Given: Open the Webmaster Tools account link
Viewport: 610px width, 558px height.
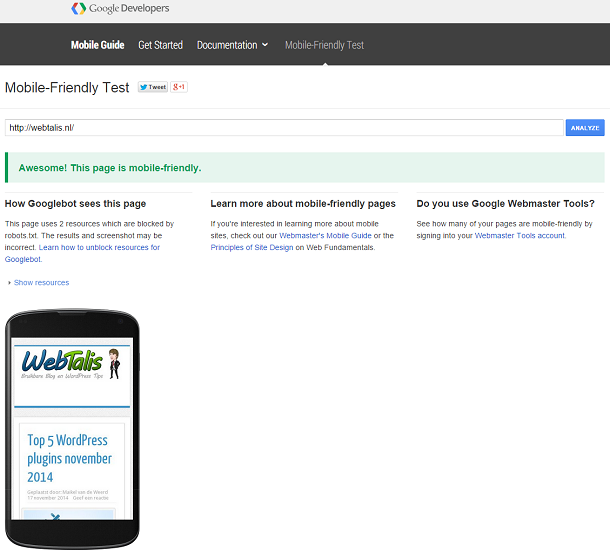Looking at the screenshot, I should pyautogui.click(x=519, y=236).
